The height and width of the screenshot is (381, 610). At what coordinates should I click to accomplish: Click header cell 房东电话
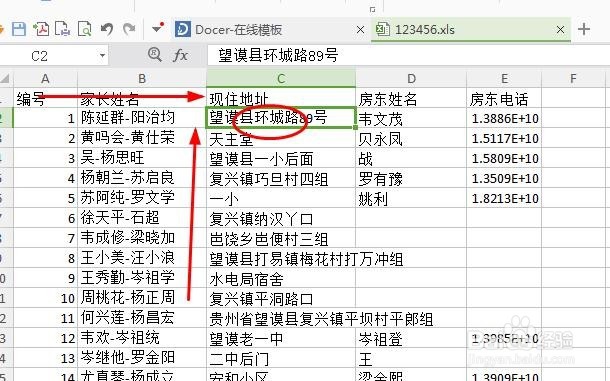click(x=504, y=99)
